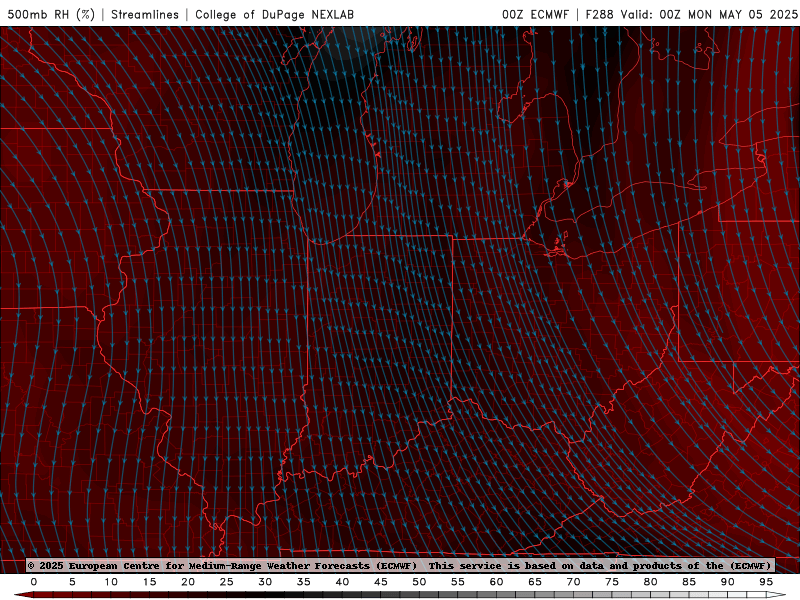Click the 'Streamlines' label in header

pyautogui.click(x=145, y=14)
